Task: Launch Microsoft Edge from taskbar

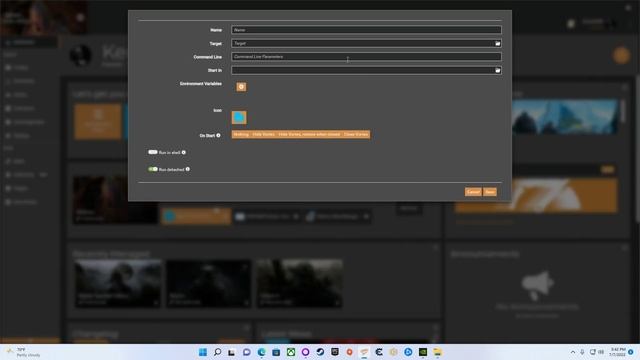Action: pos(261,352)
